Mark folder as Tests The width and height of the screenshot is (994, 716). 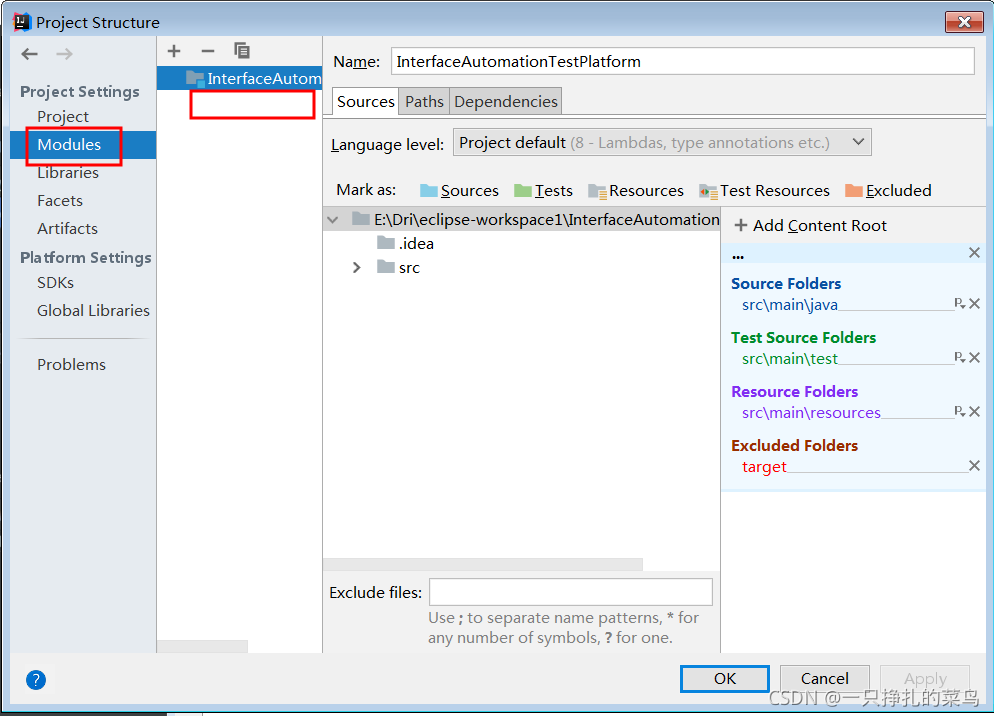(543, 191)
